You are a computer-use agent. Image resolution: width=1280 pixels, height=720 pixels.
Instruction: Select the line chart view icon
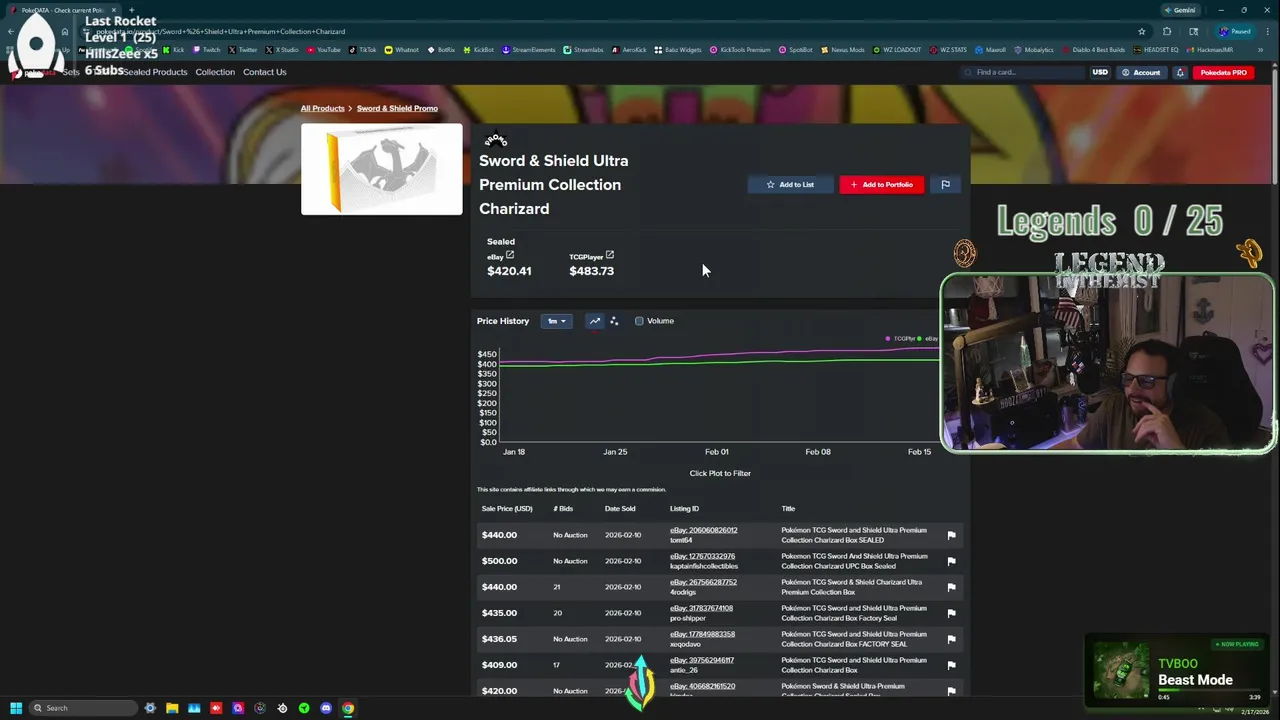595,321
